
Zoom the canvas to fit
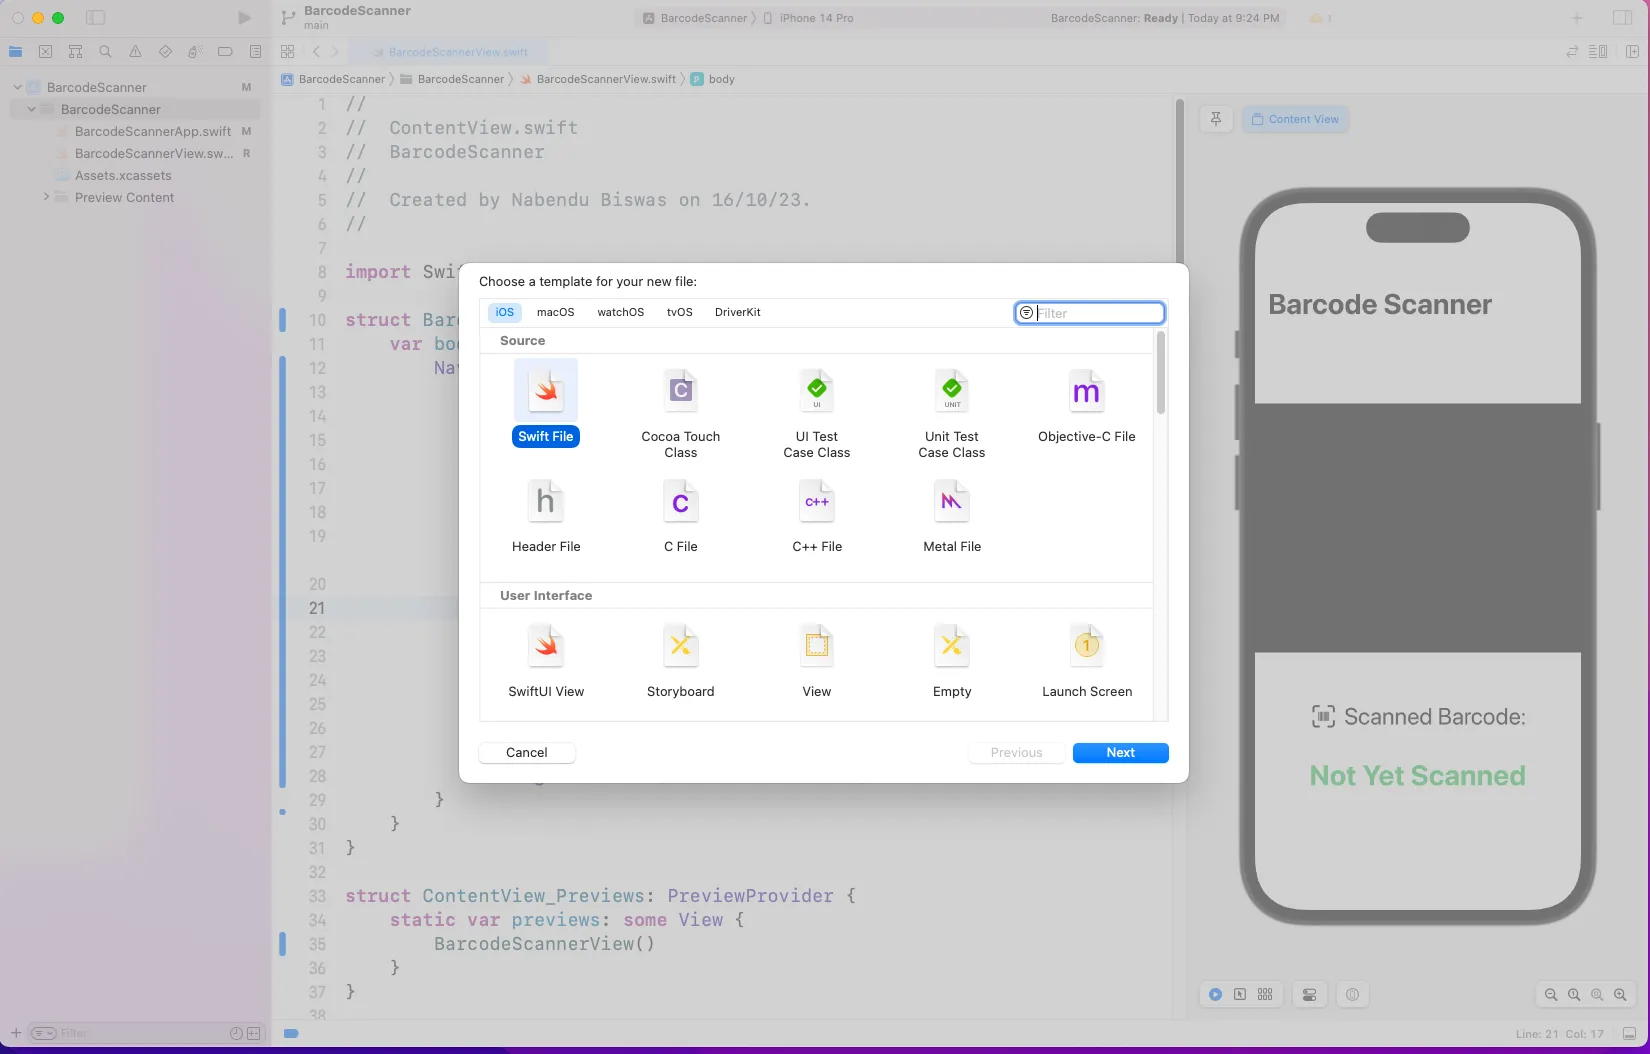click(1597, 995)
